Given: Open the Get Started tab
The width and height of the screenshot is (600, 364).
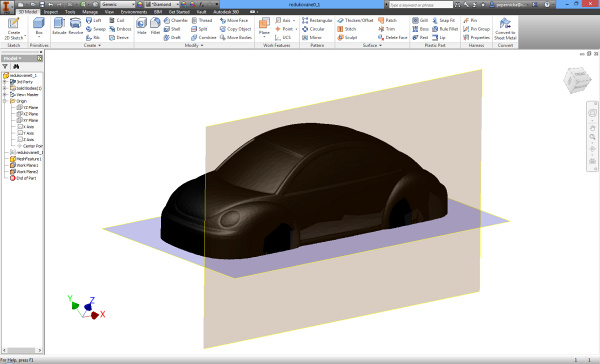Looking at the screenshot, I should pyautogui.click(x=179, y=12).
